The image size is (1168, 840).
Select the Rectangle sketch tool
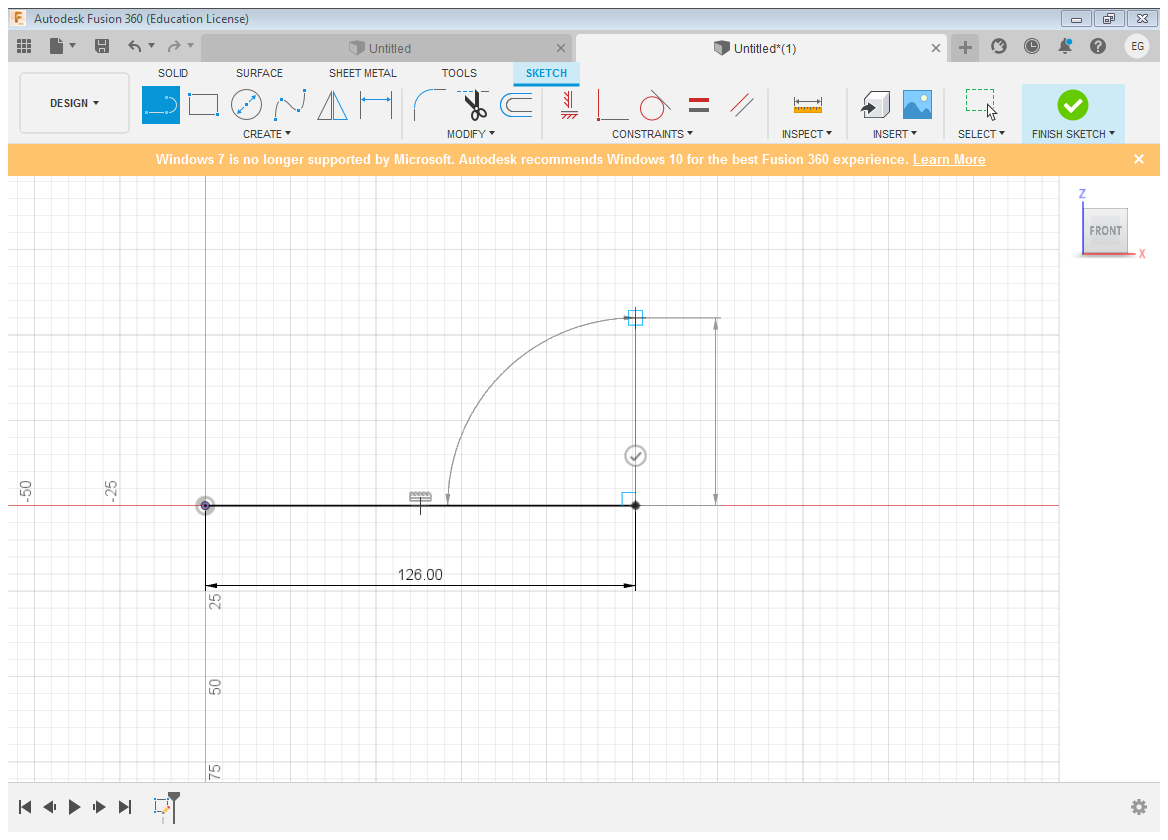pos(203,104)
